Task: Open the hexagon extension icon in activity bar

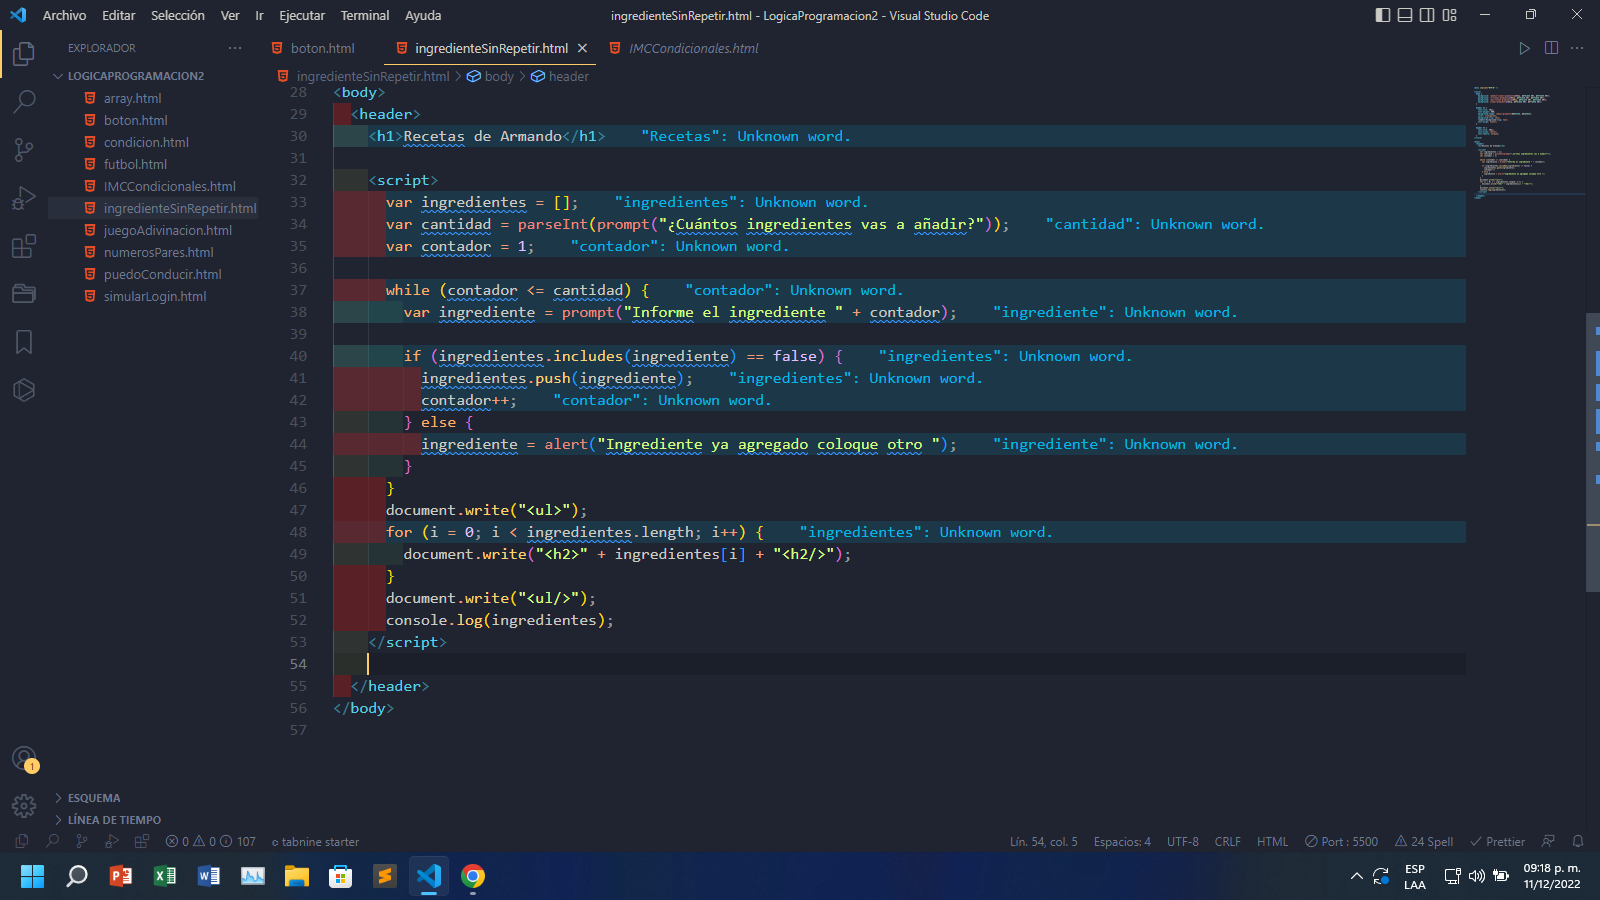Action: coord(24,390)
